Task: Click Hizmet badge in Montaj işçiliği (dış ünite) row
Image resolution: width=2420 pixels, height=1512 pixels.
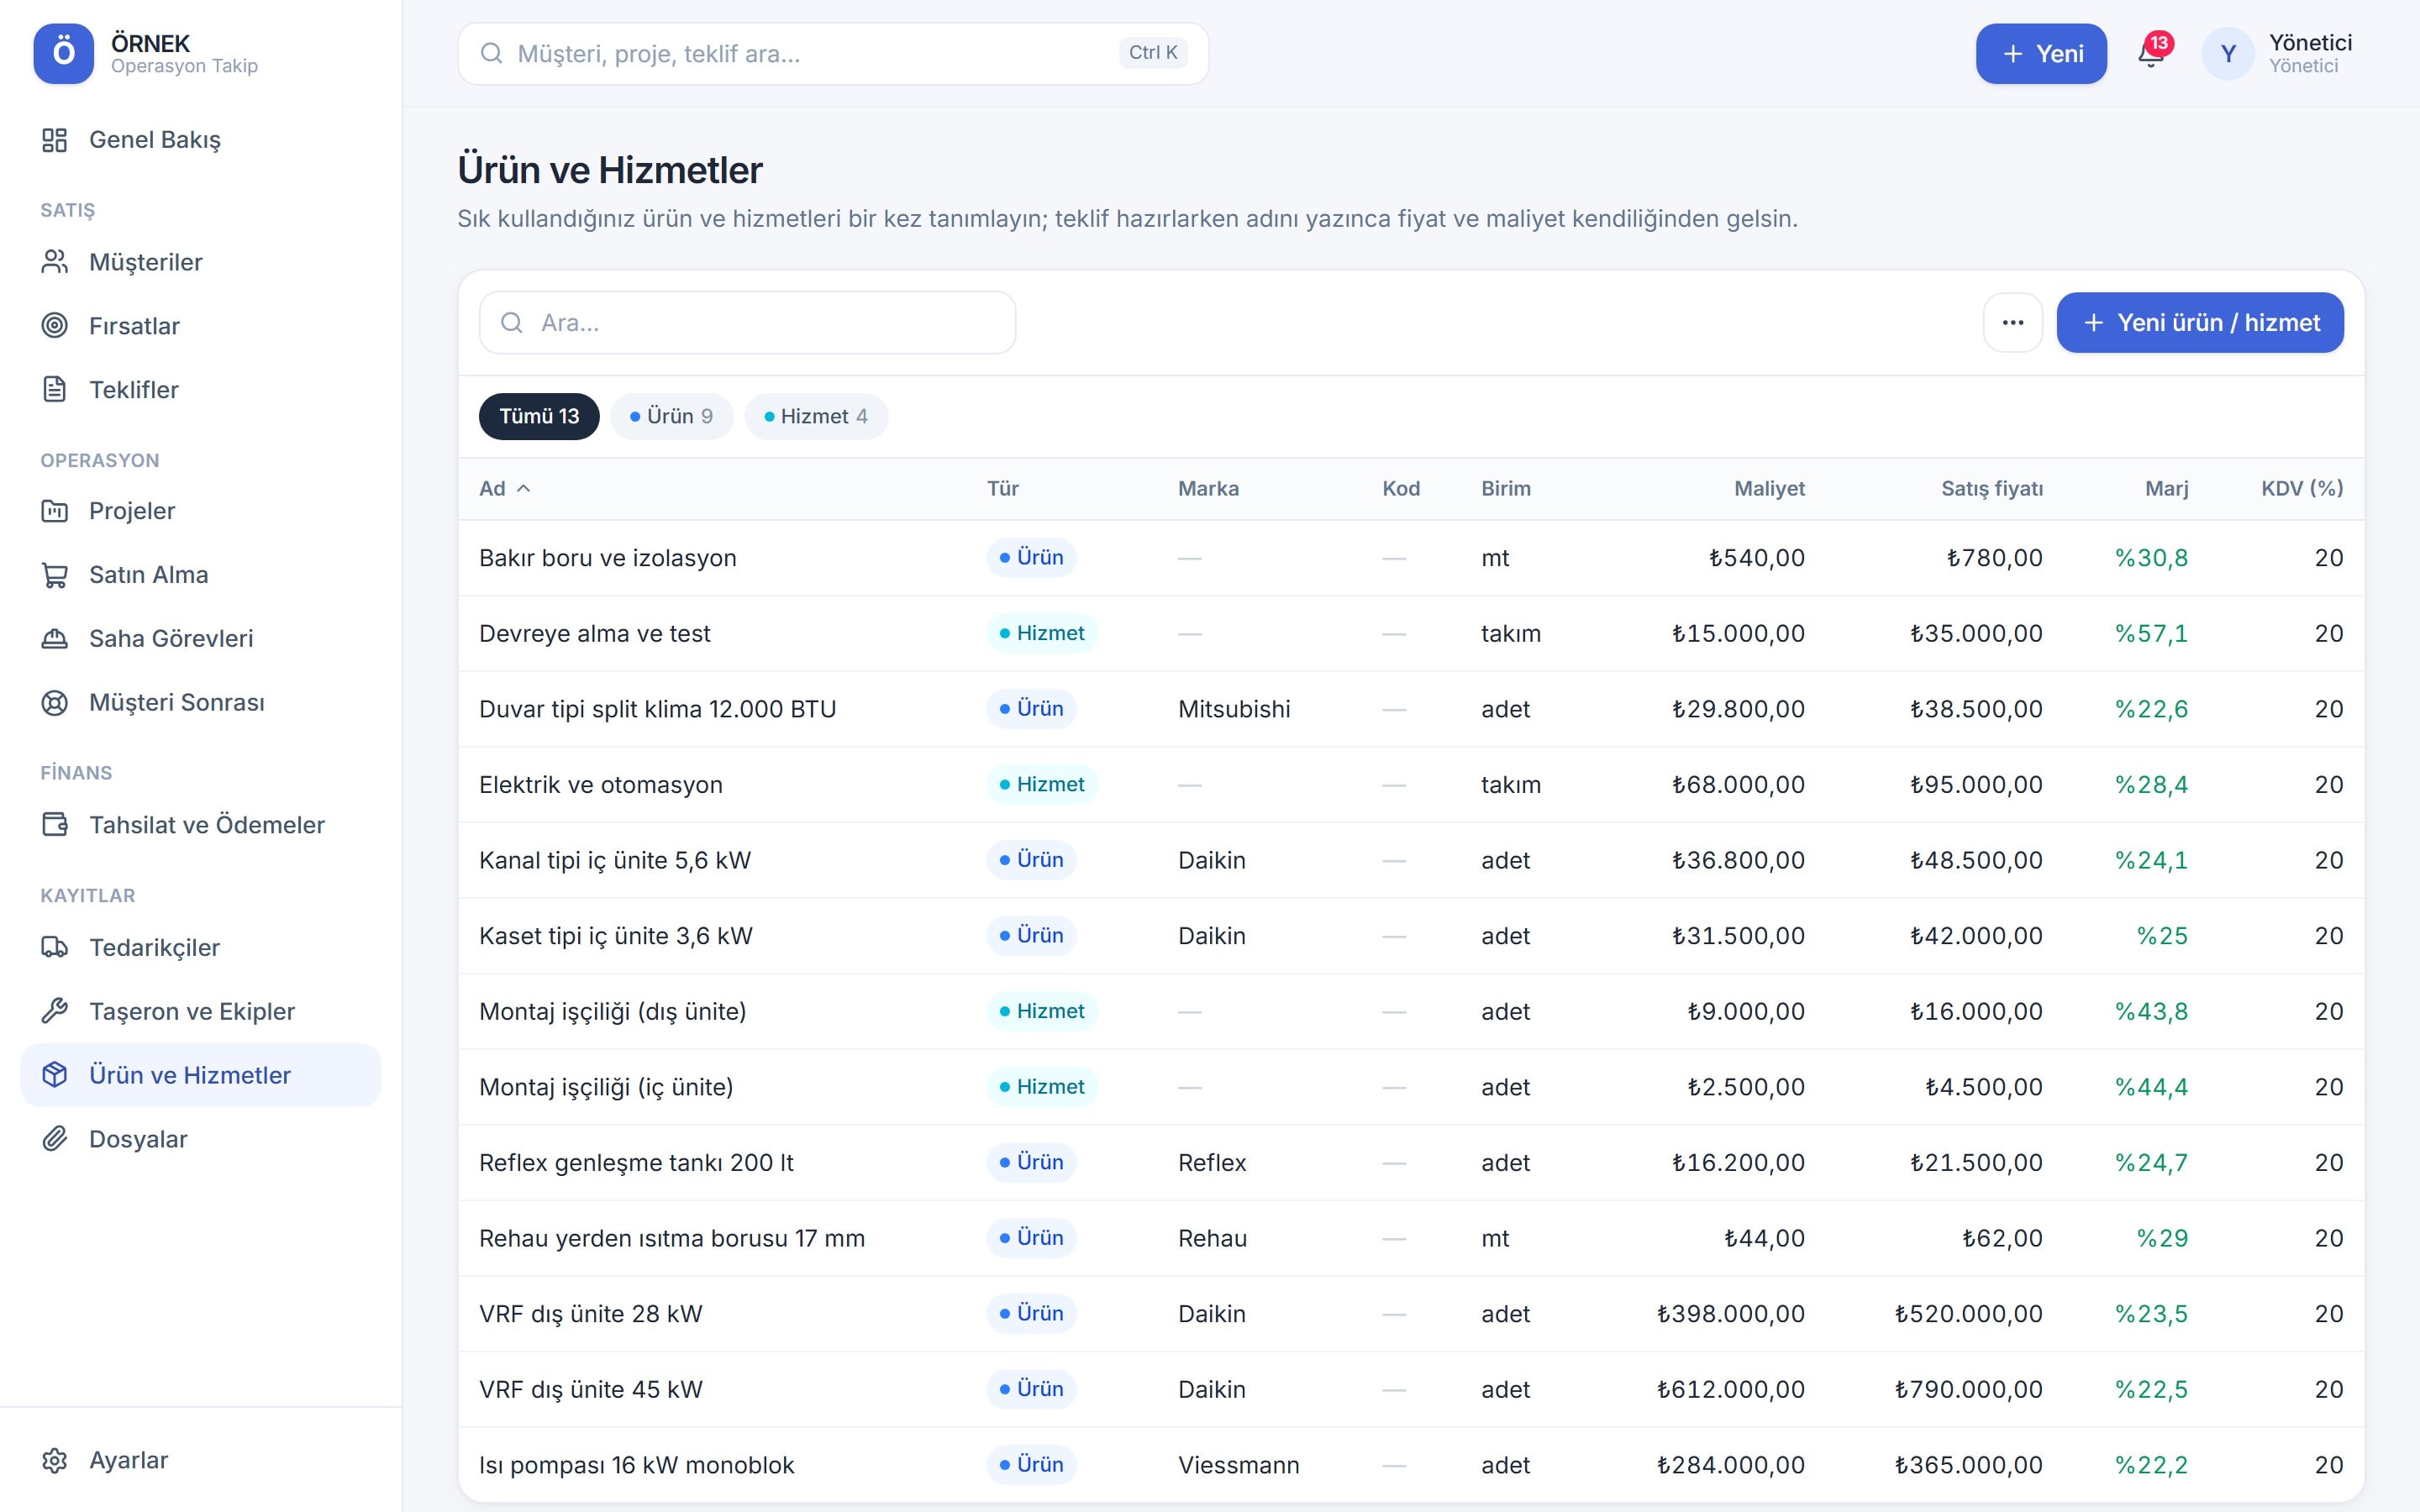Action: 1042,1012
